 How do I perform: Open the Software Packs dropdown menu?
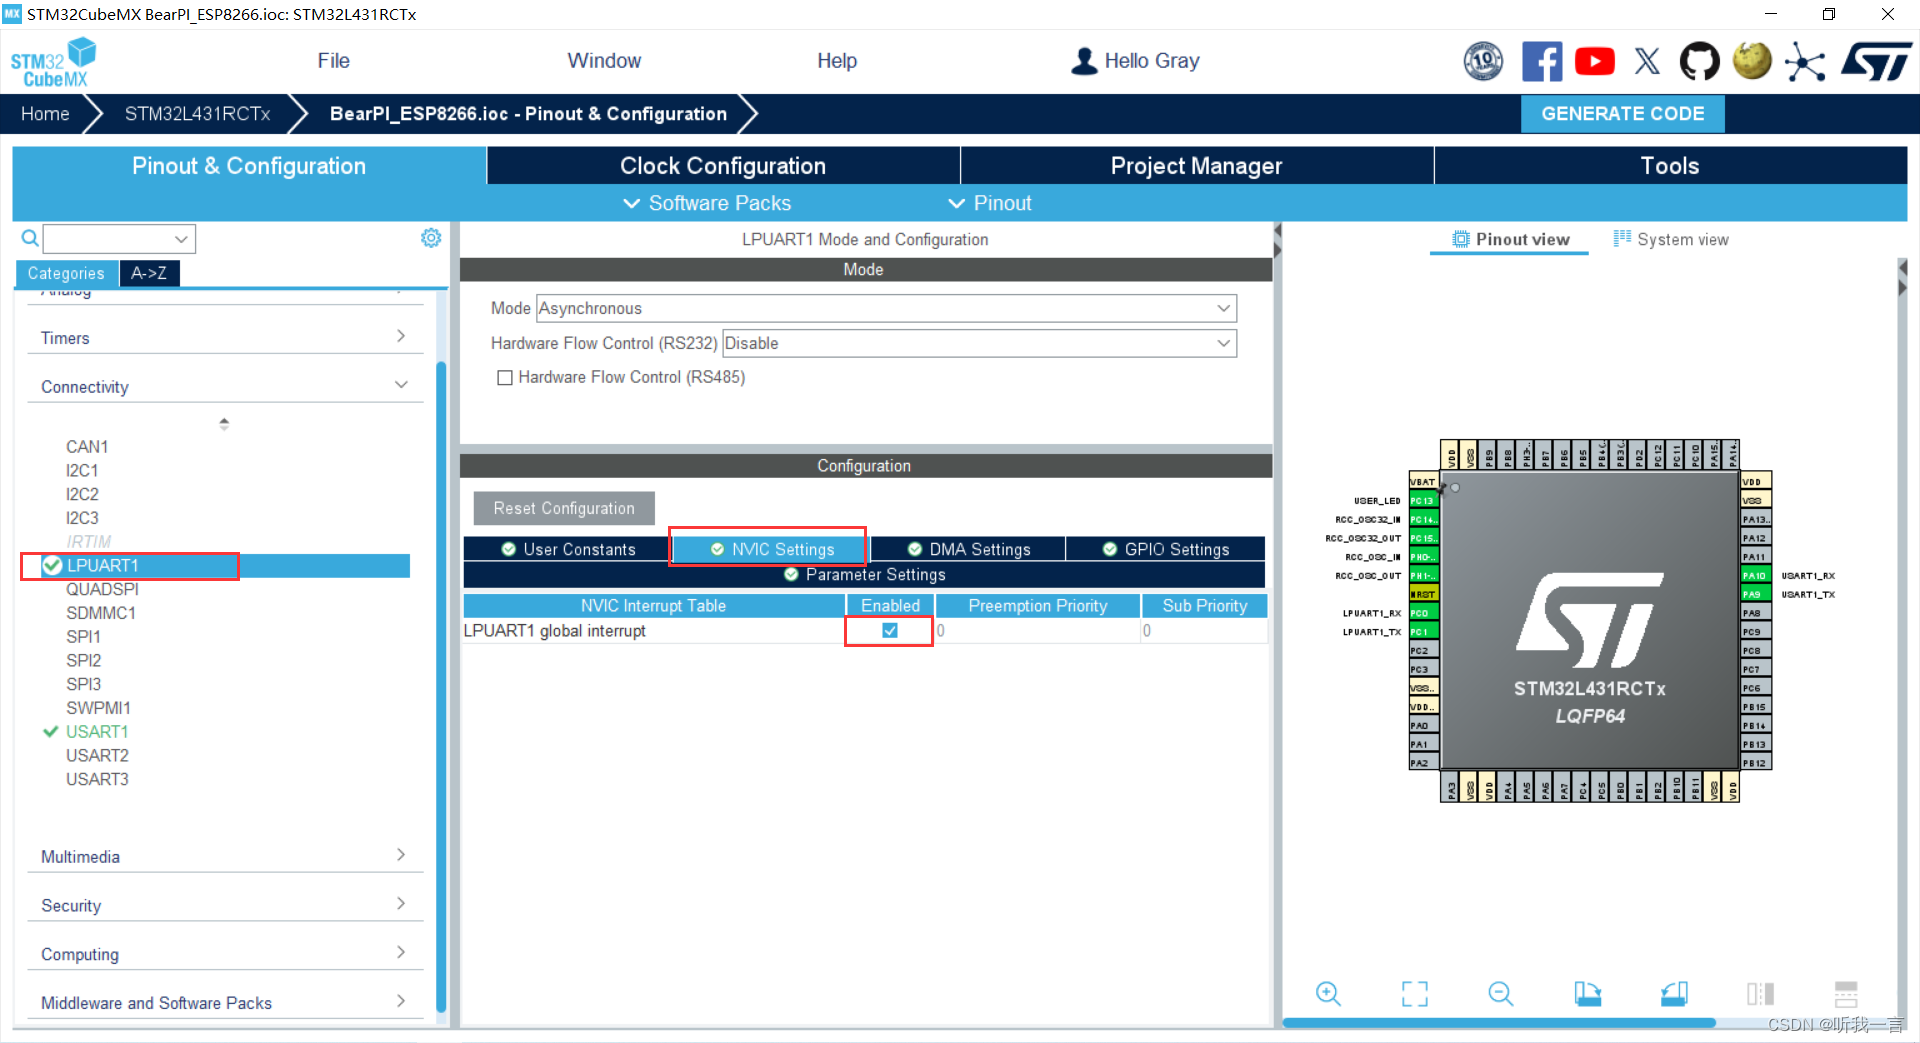tap(707, 203)
